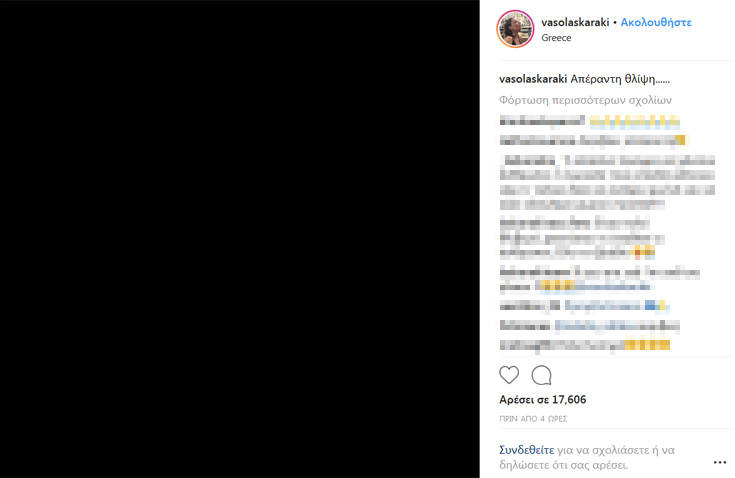Follow the account via Ακολουθήστε
The image size is (735, 478).
pyautogui.click(x=656, y=22)
